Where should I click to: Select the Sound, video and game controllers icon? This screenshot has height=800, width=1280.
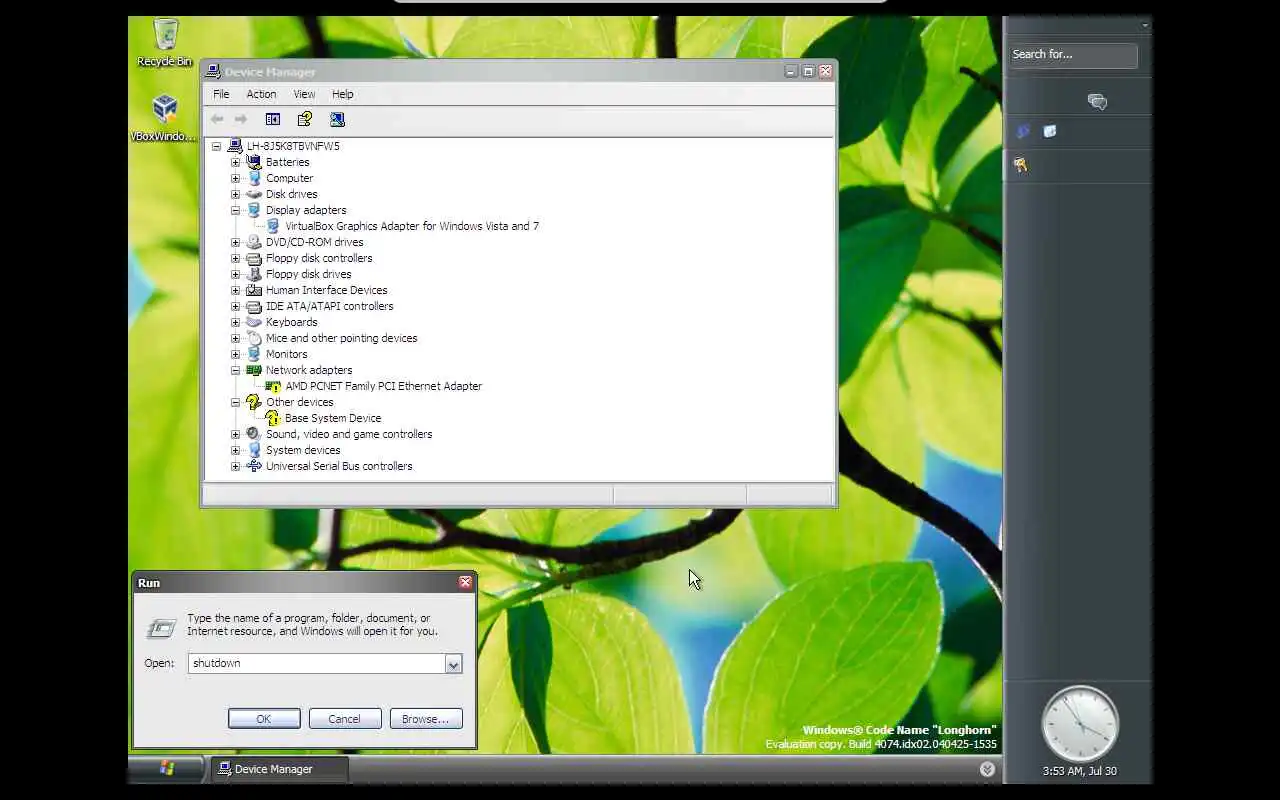point(254,434)
